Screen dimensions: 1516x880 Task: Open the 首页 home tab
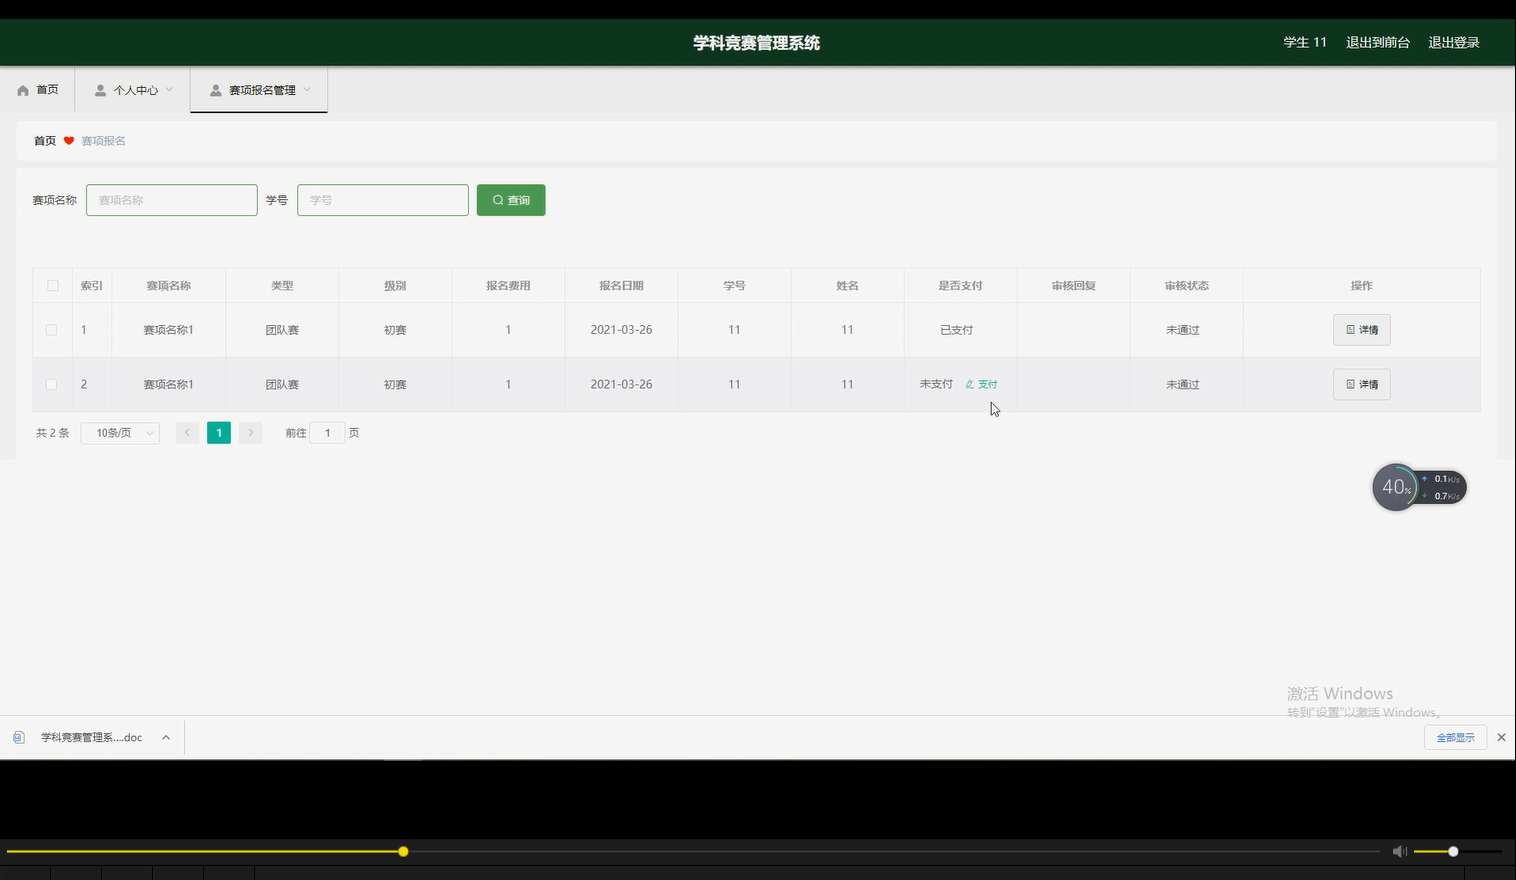38,90
